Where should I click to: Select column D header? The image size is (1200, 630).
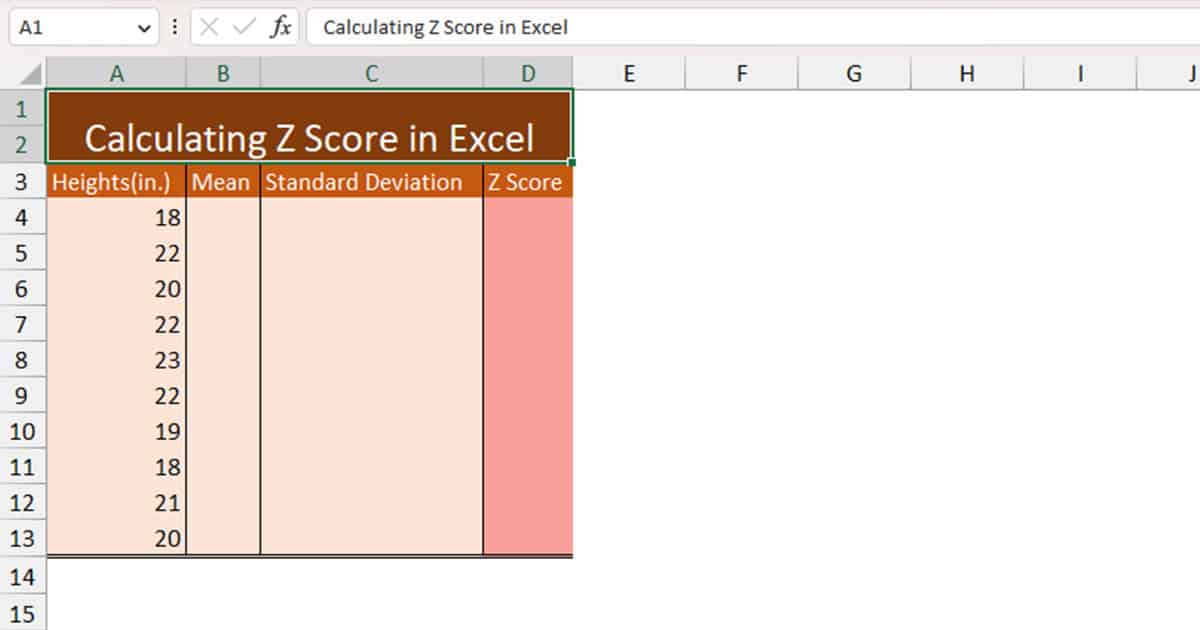tap(527, 72)
